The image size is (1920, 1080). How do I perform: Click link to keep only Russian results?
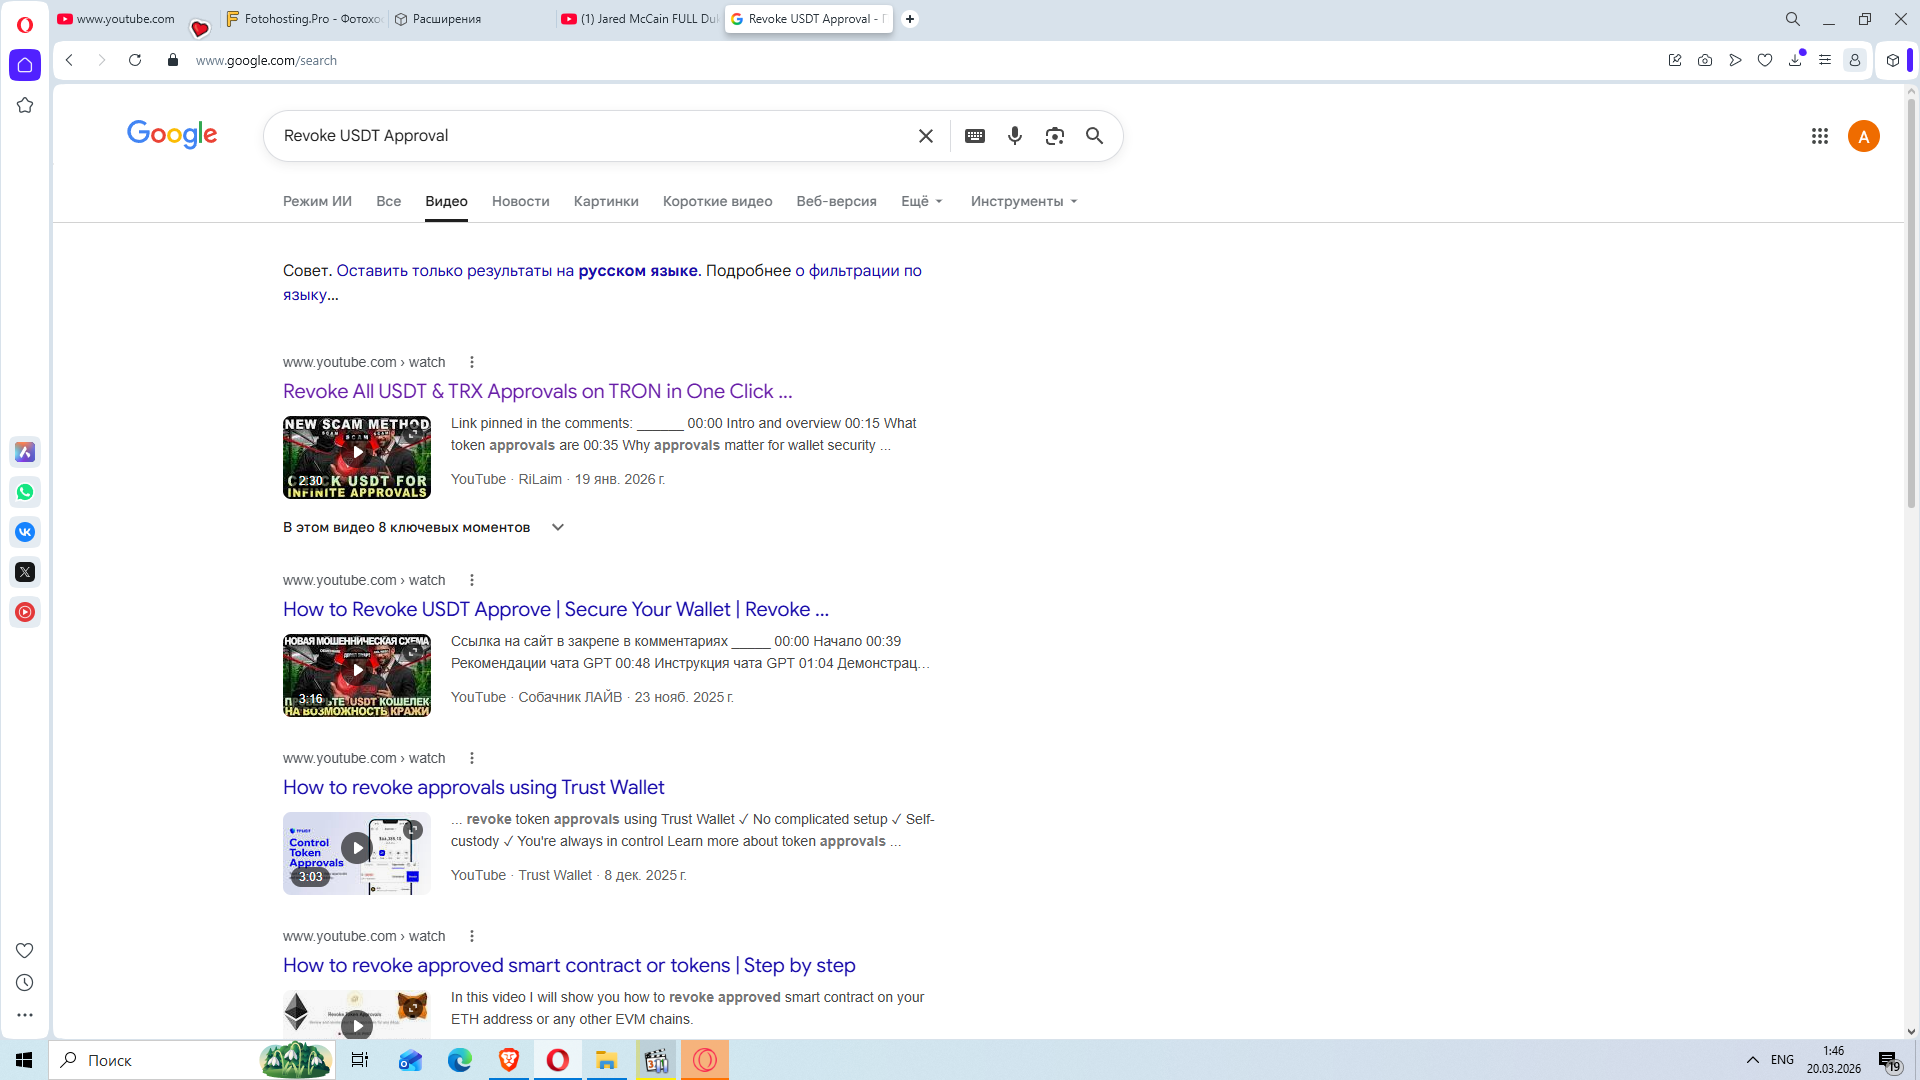point(516,270)
